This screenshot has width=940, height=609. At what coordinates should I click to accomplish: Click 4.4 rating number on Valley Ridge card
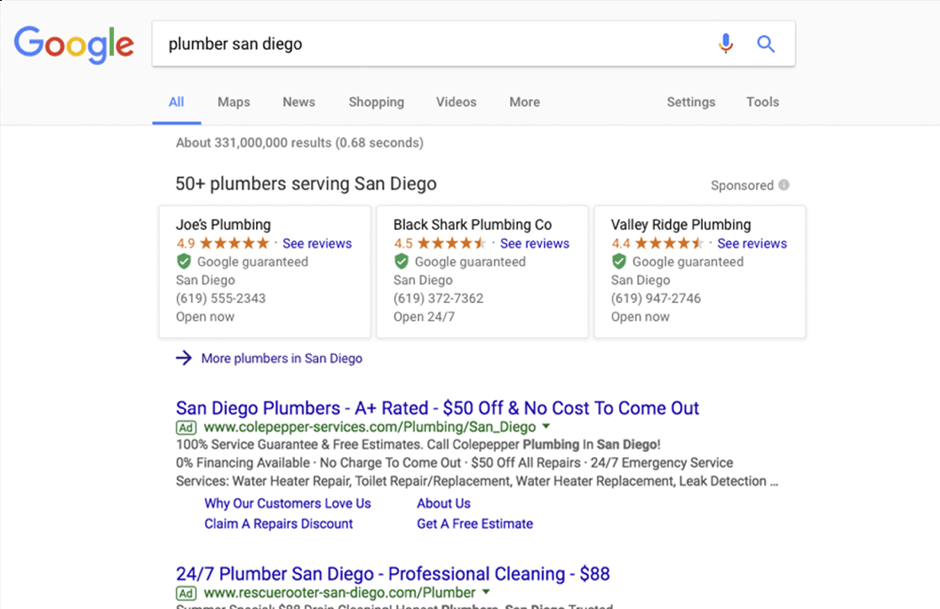pos(621,243)
